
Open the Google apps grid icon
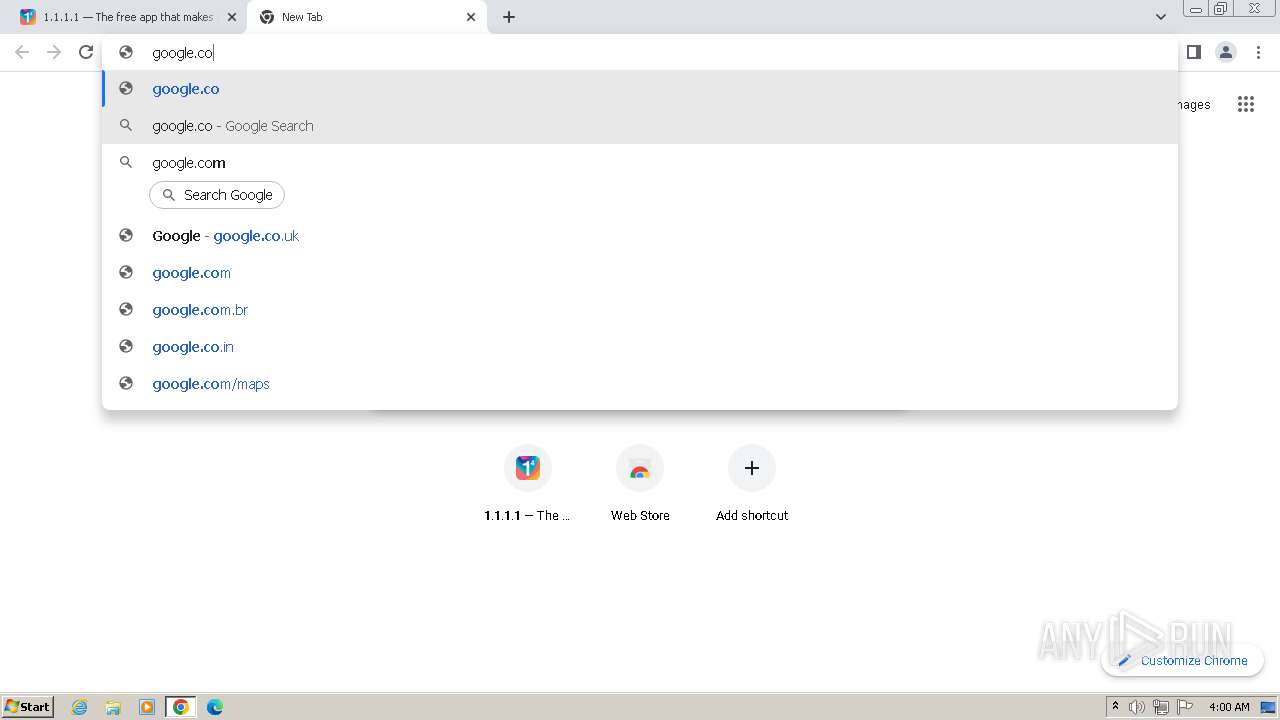click(1245, 104)
